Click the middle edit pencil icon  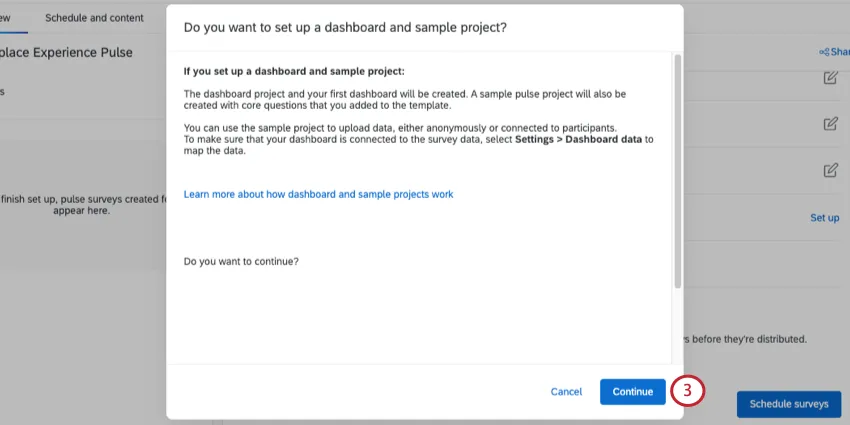tap(830, 124)
